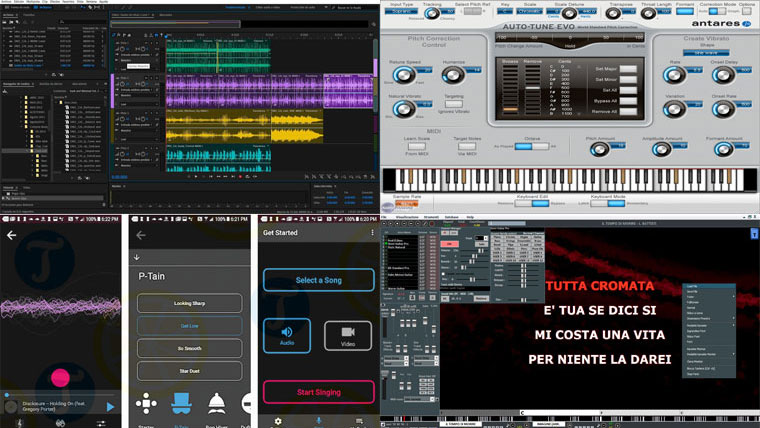Screen dimensions: 760x428
Task: Click the Formant Amount knob
Action: pos(723,149)
